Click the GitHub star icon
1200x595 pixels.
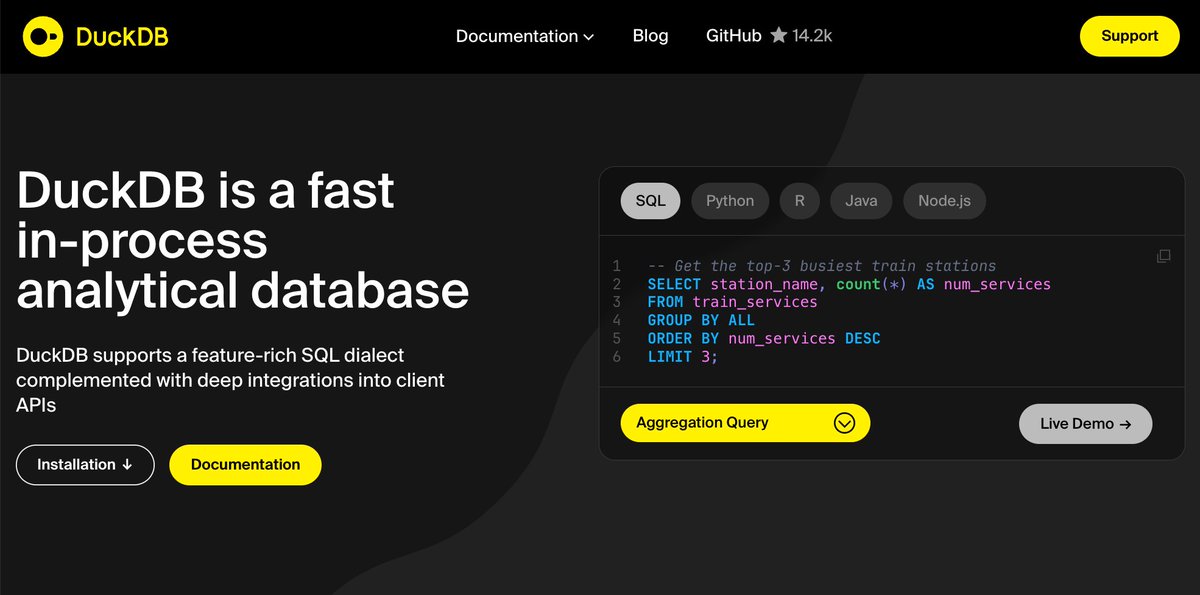coord(779,36)
